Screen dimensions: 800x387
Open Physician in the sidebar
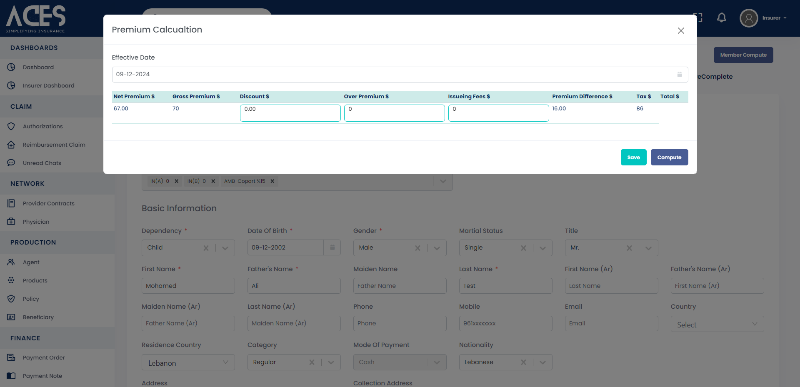[x=36, y=222]
